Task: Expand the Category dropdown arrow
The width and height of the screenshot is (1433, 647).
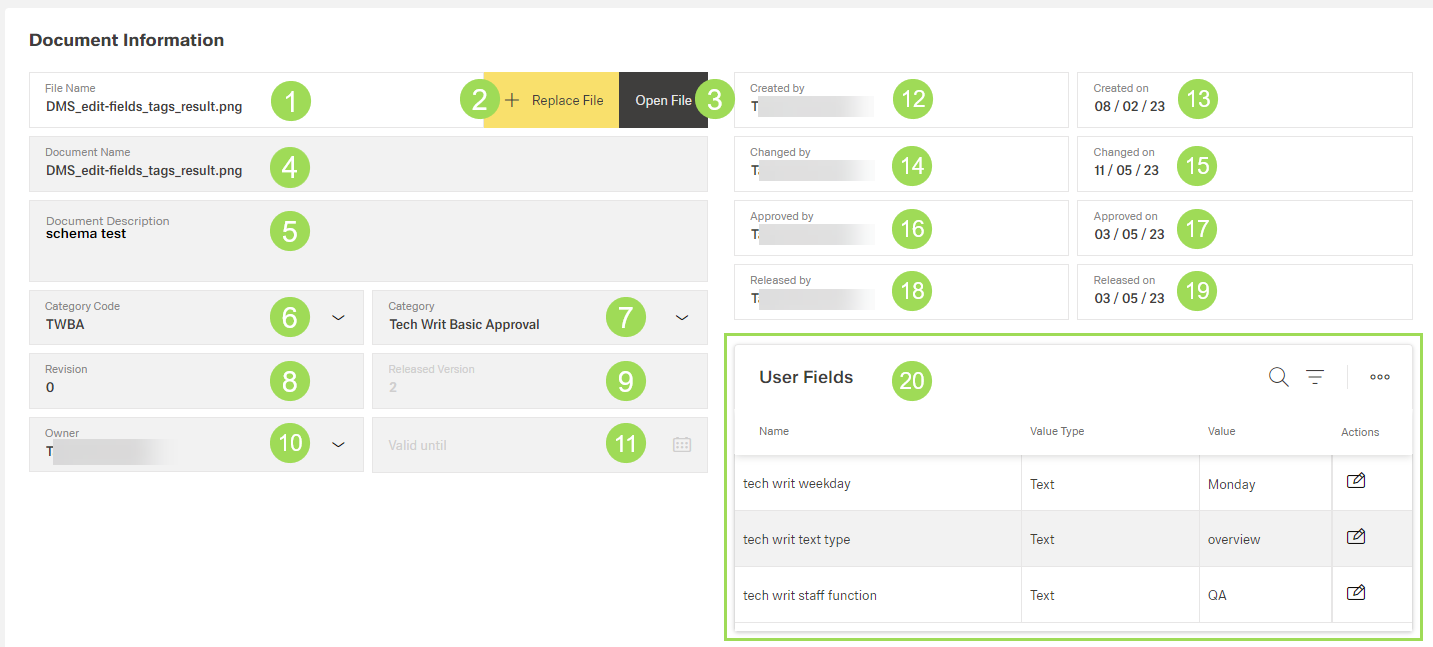Action: pos(682,317)
